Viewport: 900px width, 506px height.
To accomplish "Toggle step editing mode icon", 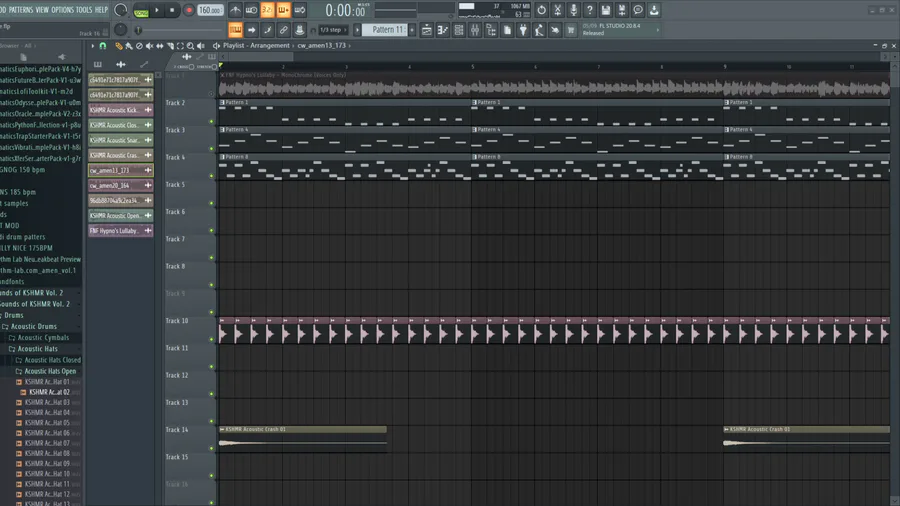I will pyautogui.click(x=267, y=30).
